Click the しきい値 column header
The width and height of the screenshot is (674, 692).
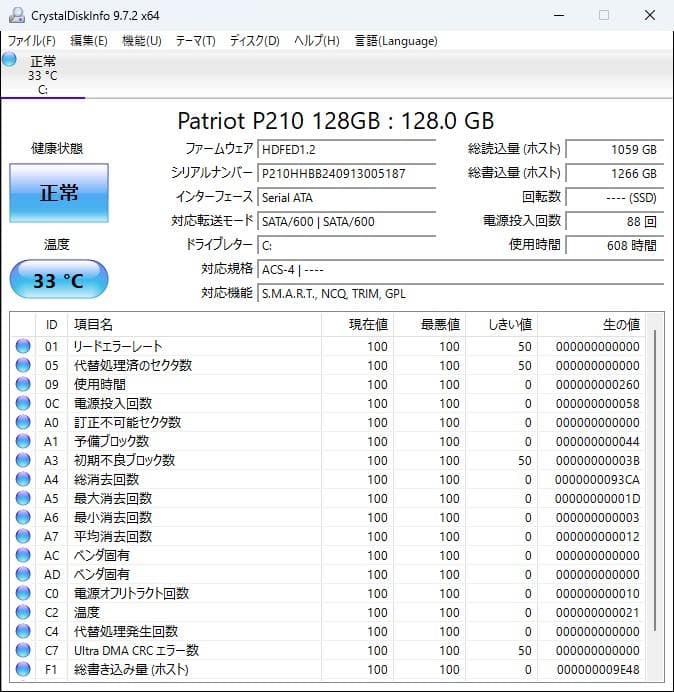pyautogui.click(x=501, y=325)
